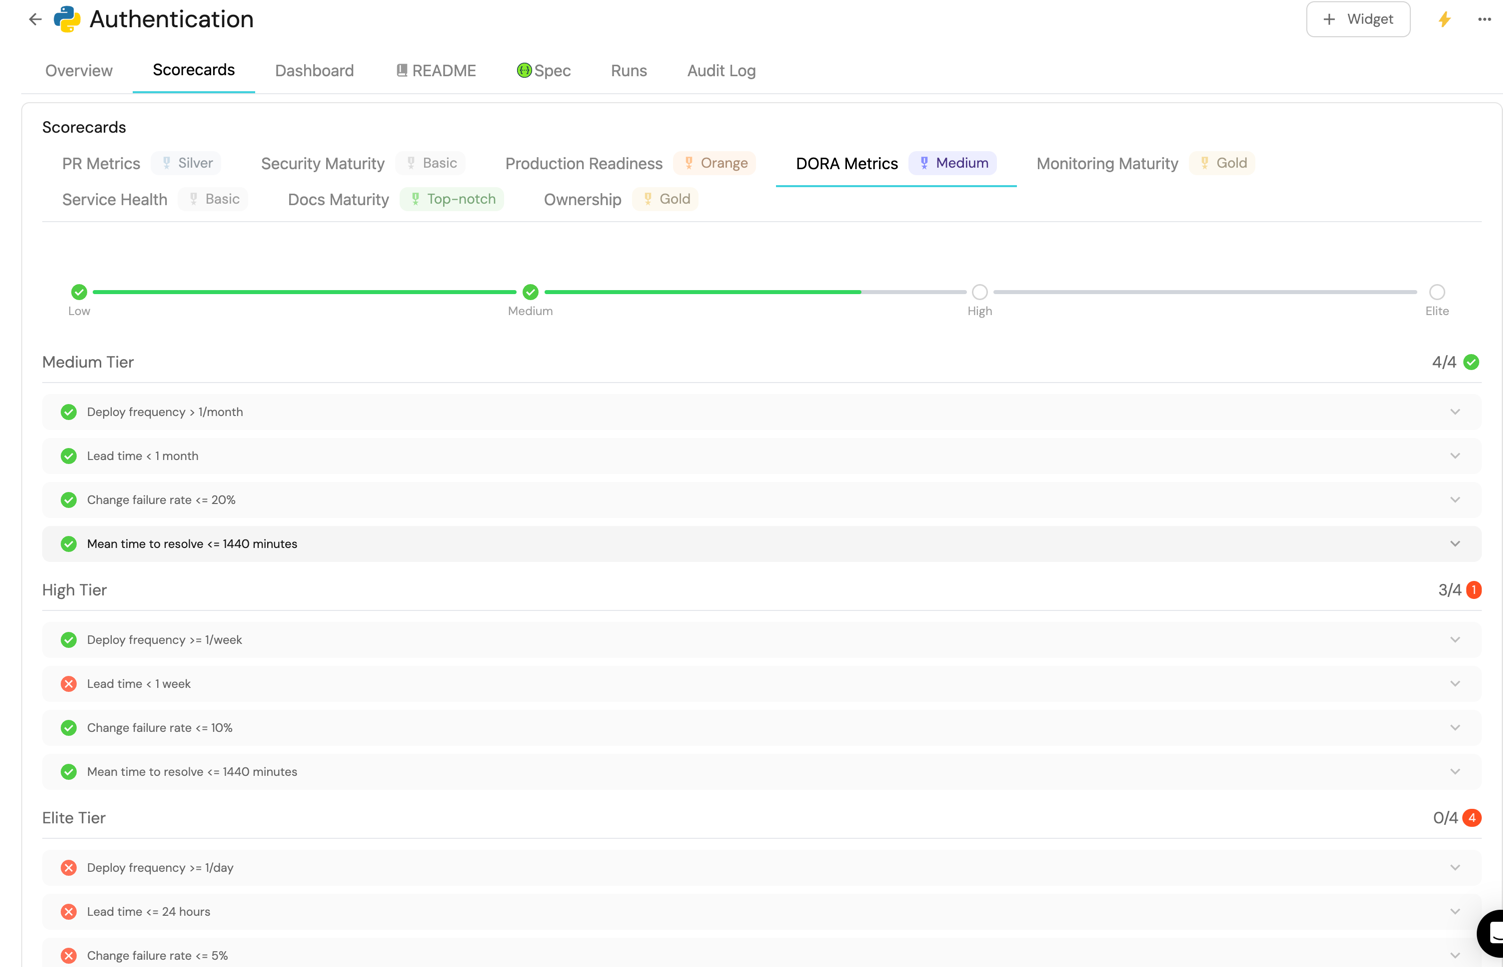Switch to the Spec tab

(x=544, y=71)
